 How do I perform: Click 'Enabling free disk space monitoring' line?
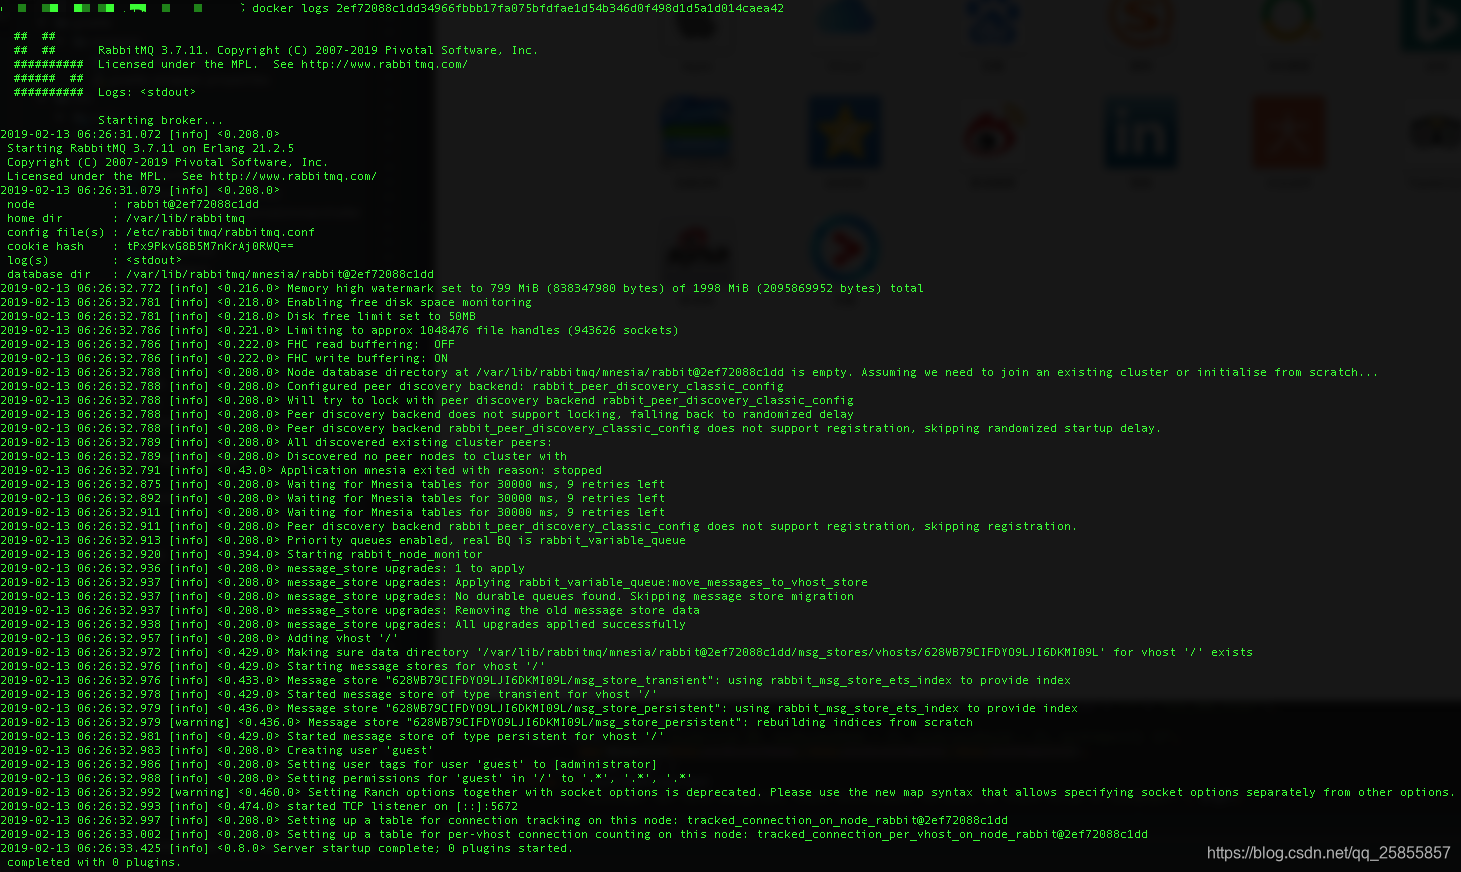pyautogui.click(x=266, y=302)
